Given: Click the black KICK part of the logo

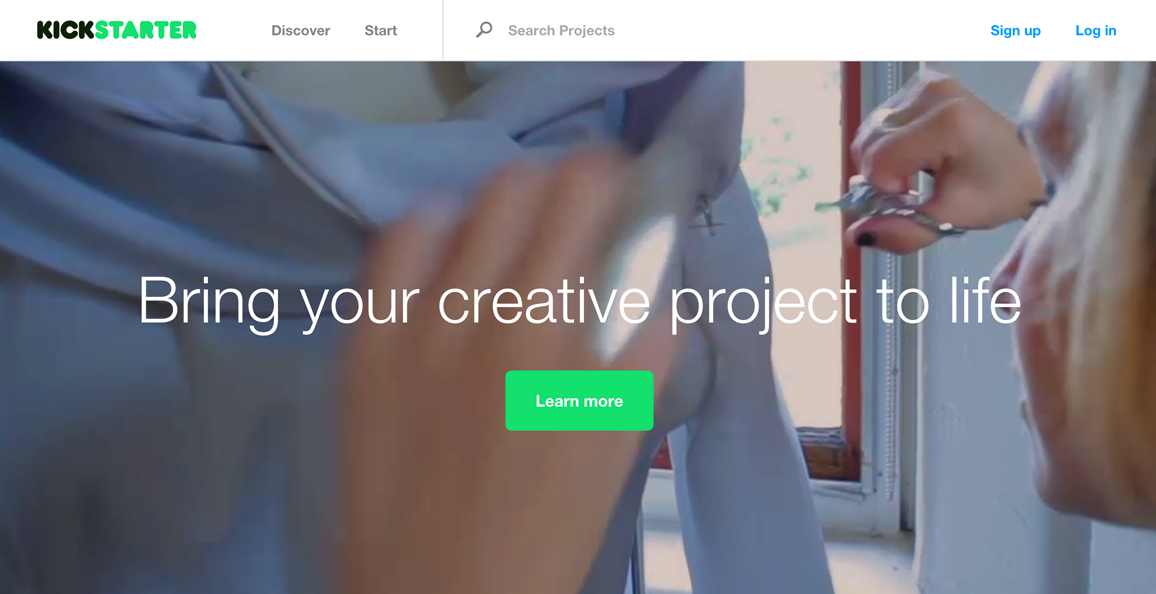Looking at the screenshot, I should (66, 30).
